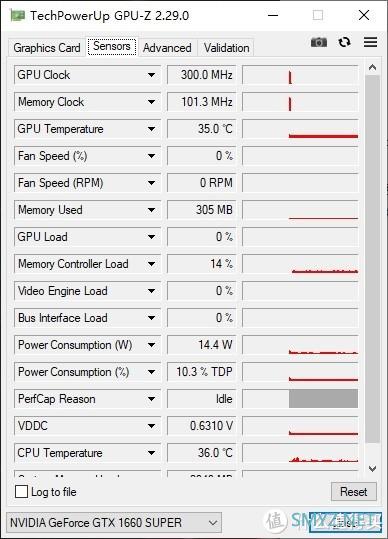Open the Fan Speed (RPM) dropdown arrow
Screen dimensions: 388x539
click(x=151, y=183)
